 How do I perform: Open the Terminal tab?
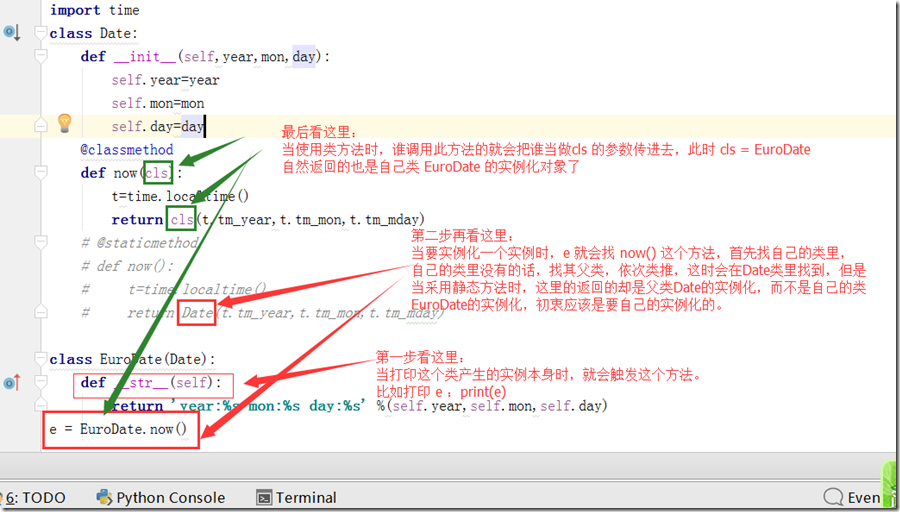tap(297, 497)
